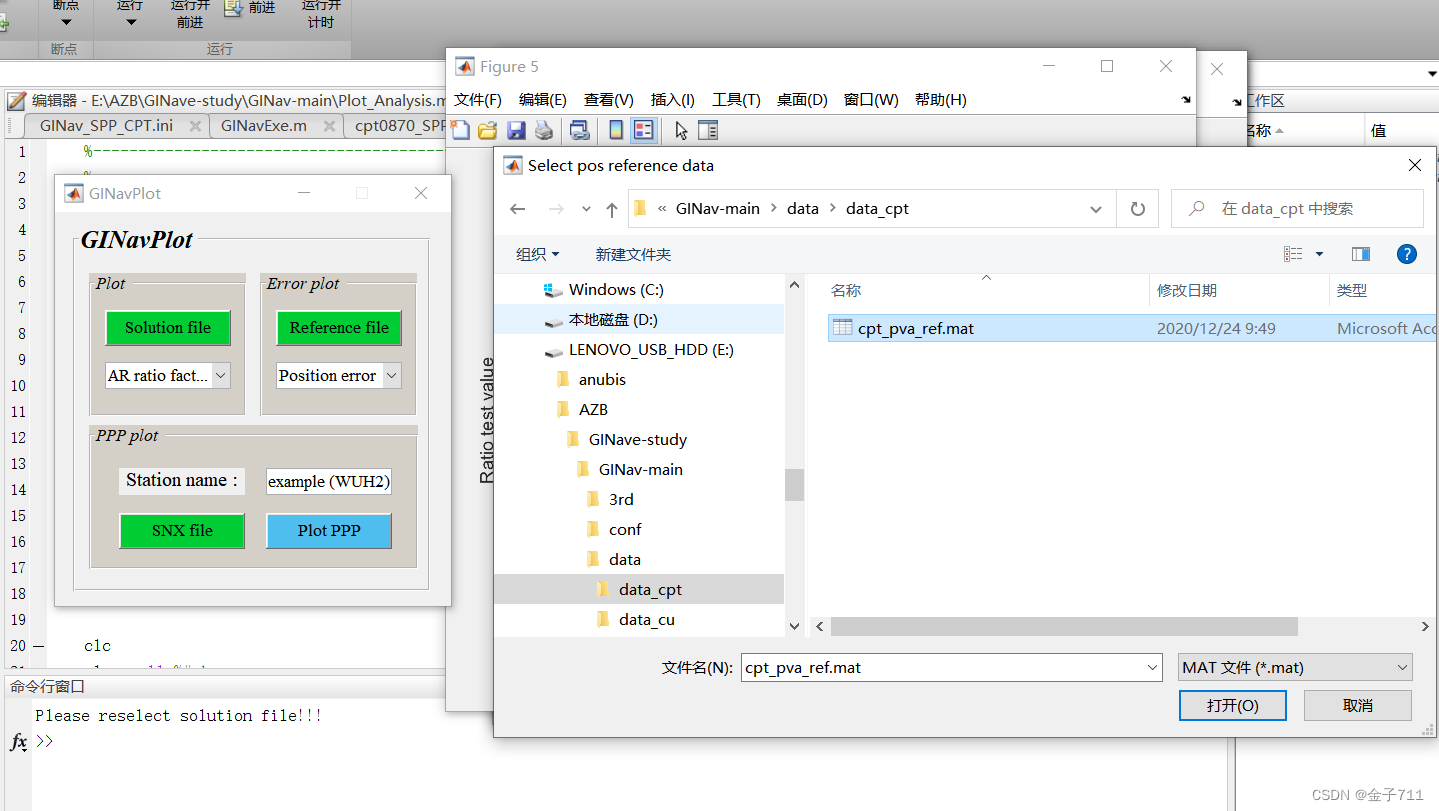Select the Edit Plot arrow tool

click(x=681, y=130)
